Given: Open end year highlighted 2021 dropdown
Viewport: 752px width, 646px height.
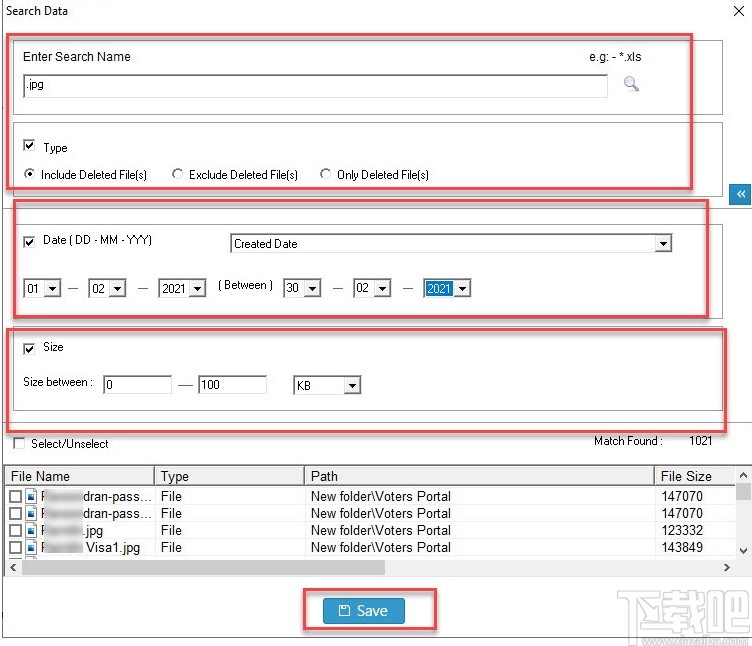Looking at the screenshot, I should (x=462, y=289).
